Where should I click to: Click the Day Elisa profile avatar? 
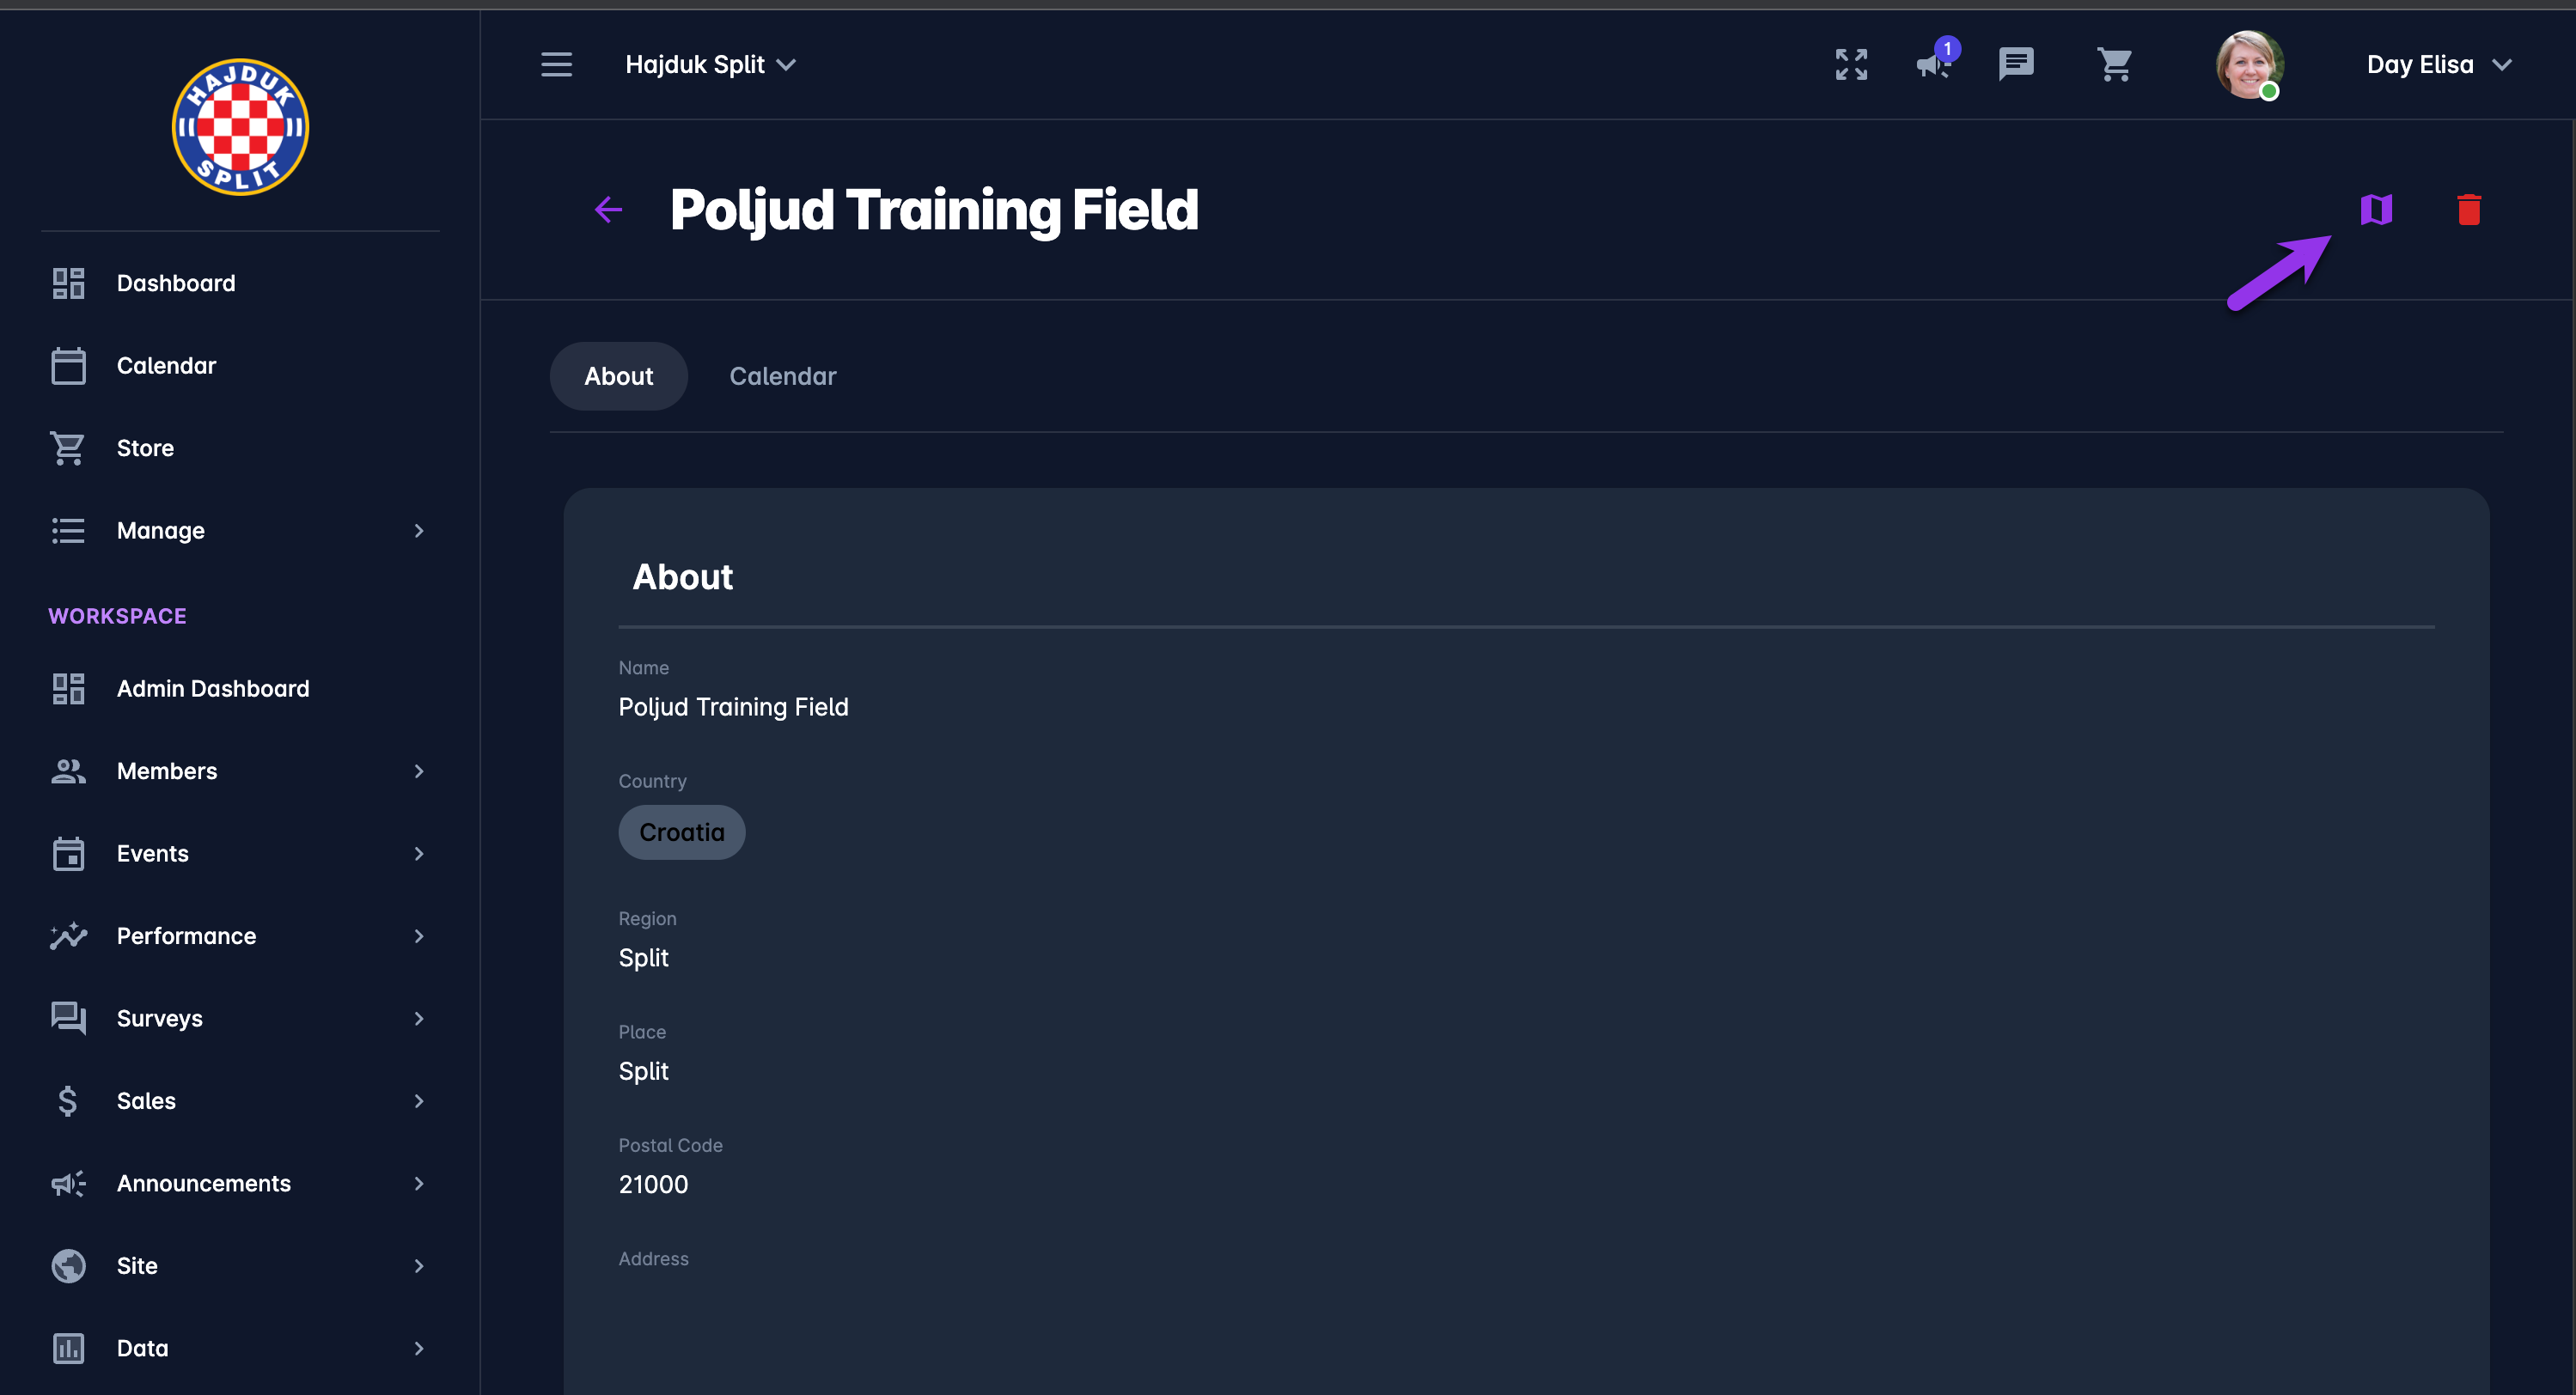click(x=2249, y=65)
